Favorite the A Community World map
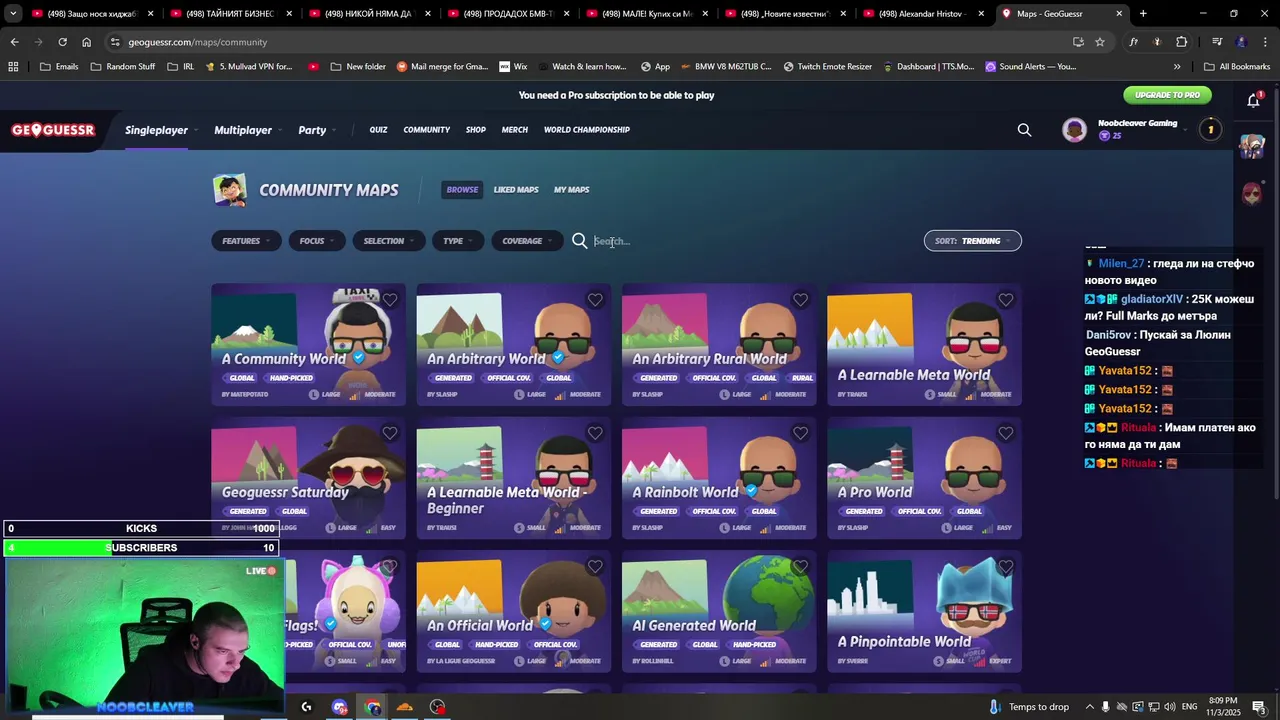 coord(390,300)
